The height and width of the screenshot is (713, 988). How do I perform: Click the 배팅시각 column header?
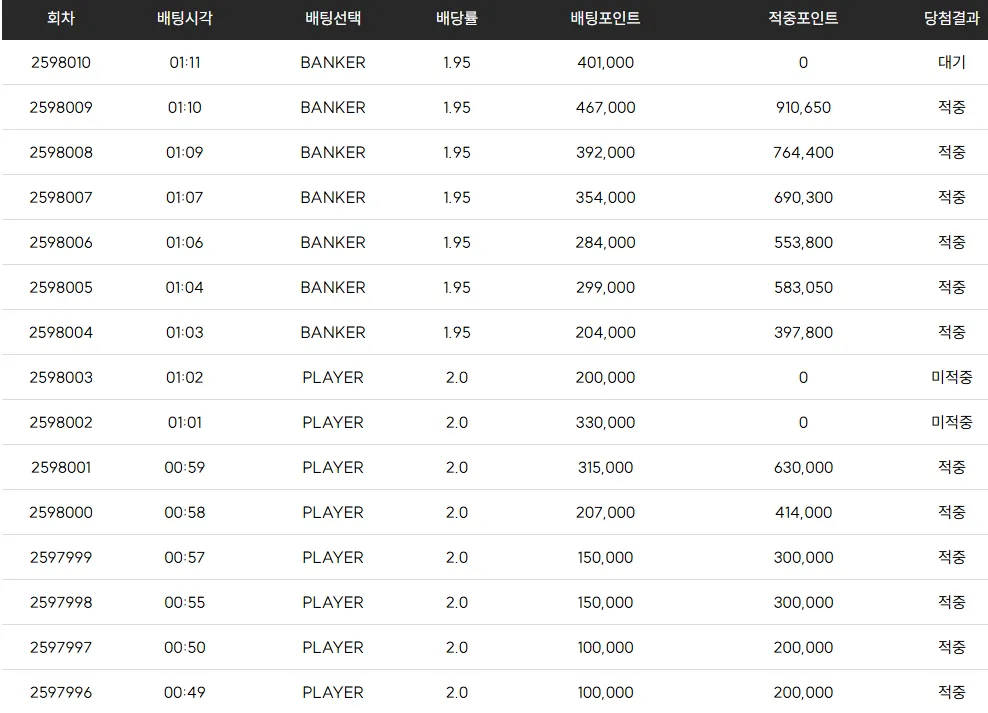[x=184, y=18]
